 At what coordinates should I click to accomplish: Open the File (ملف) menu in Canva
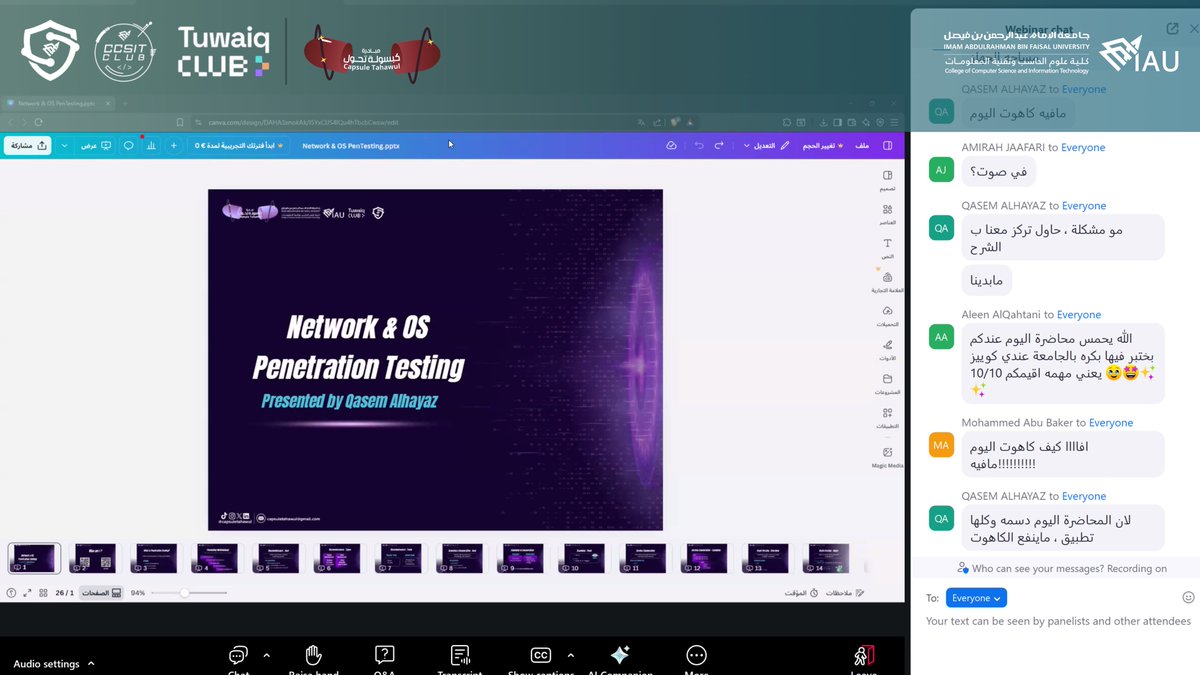click(862, 146)
